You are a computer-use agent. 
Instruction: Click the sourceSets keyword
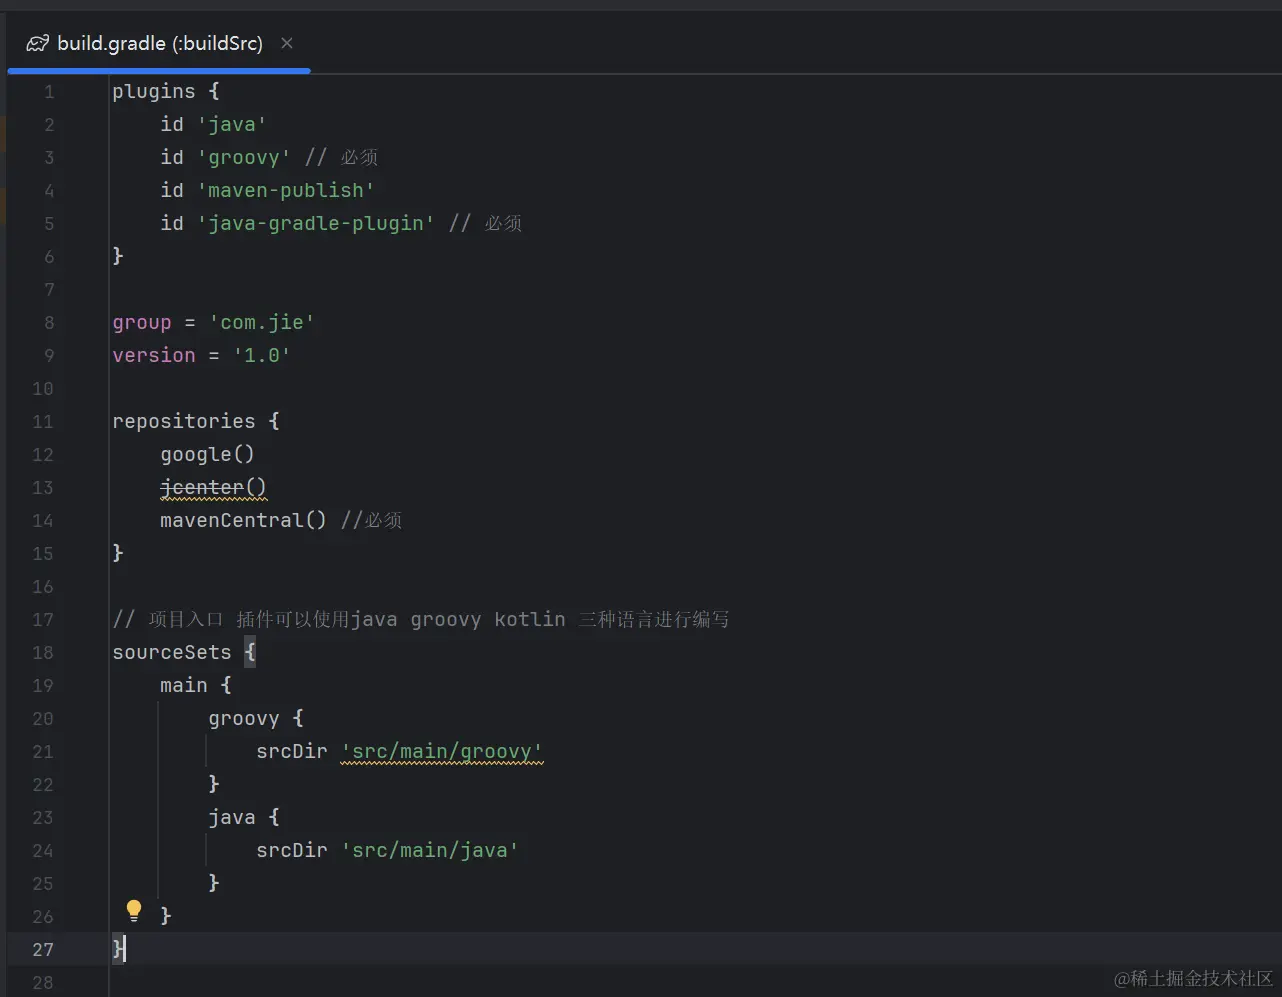[172, 652]
